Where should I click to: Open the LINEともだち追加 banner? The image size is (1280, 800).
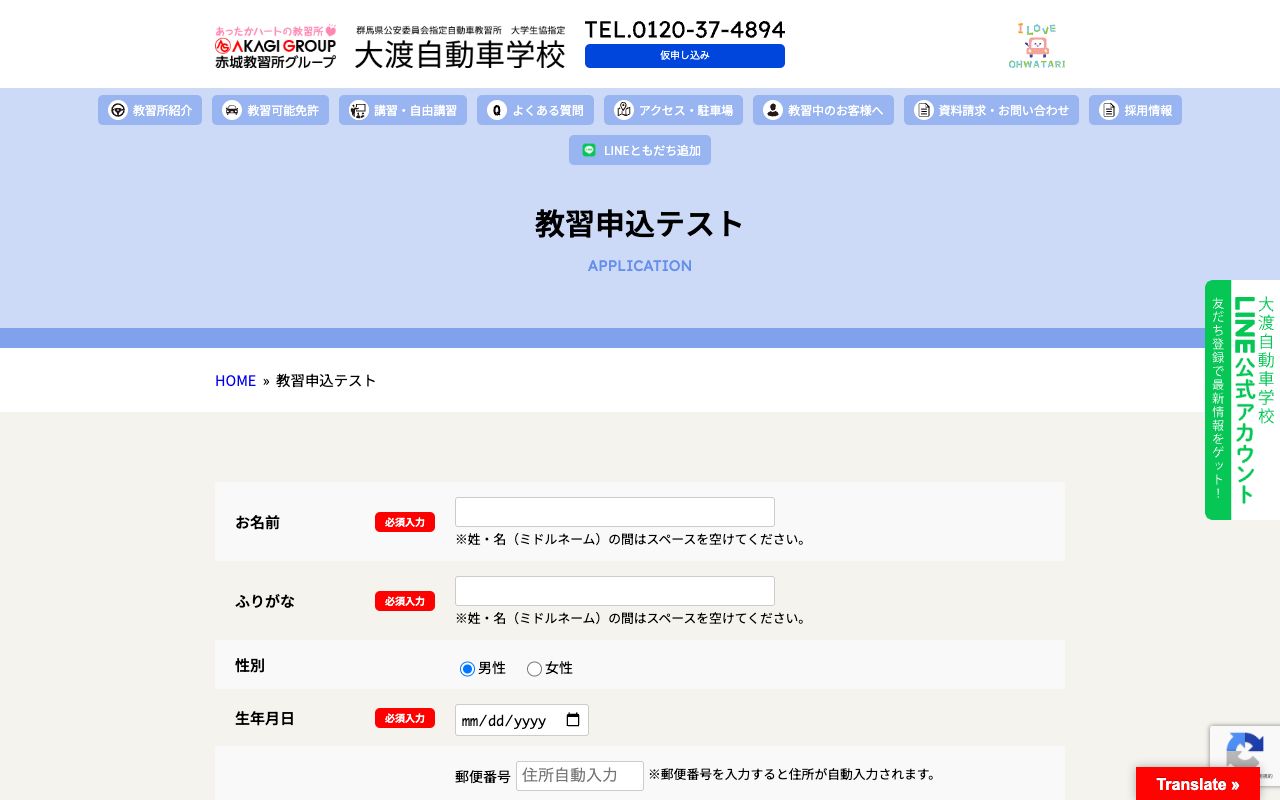coord(640,150)
